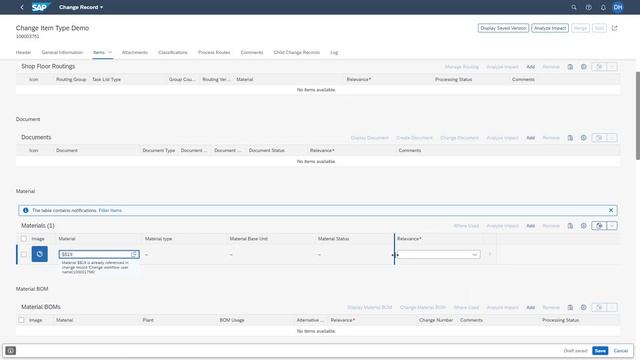
Task: Switch to the Header tab
Action: point(23,52)
